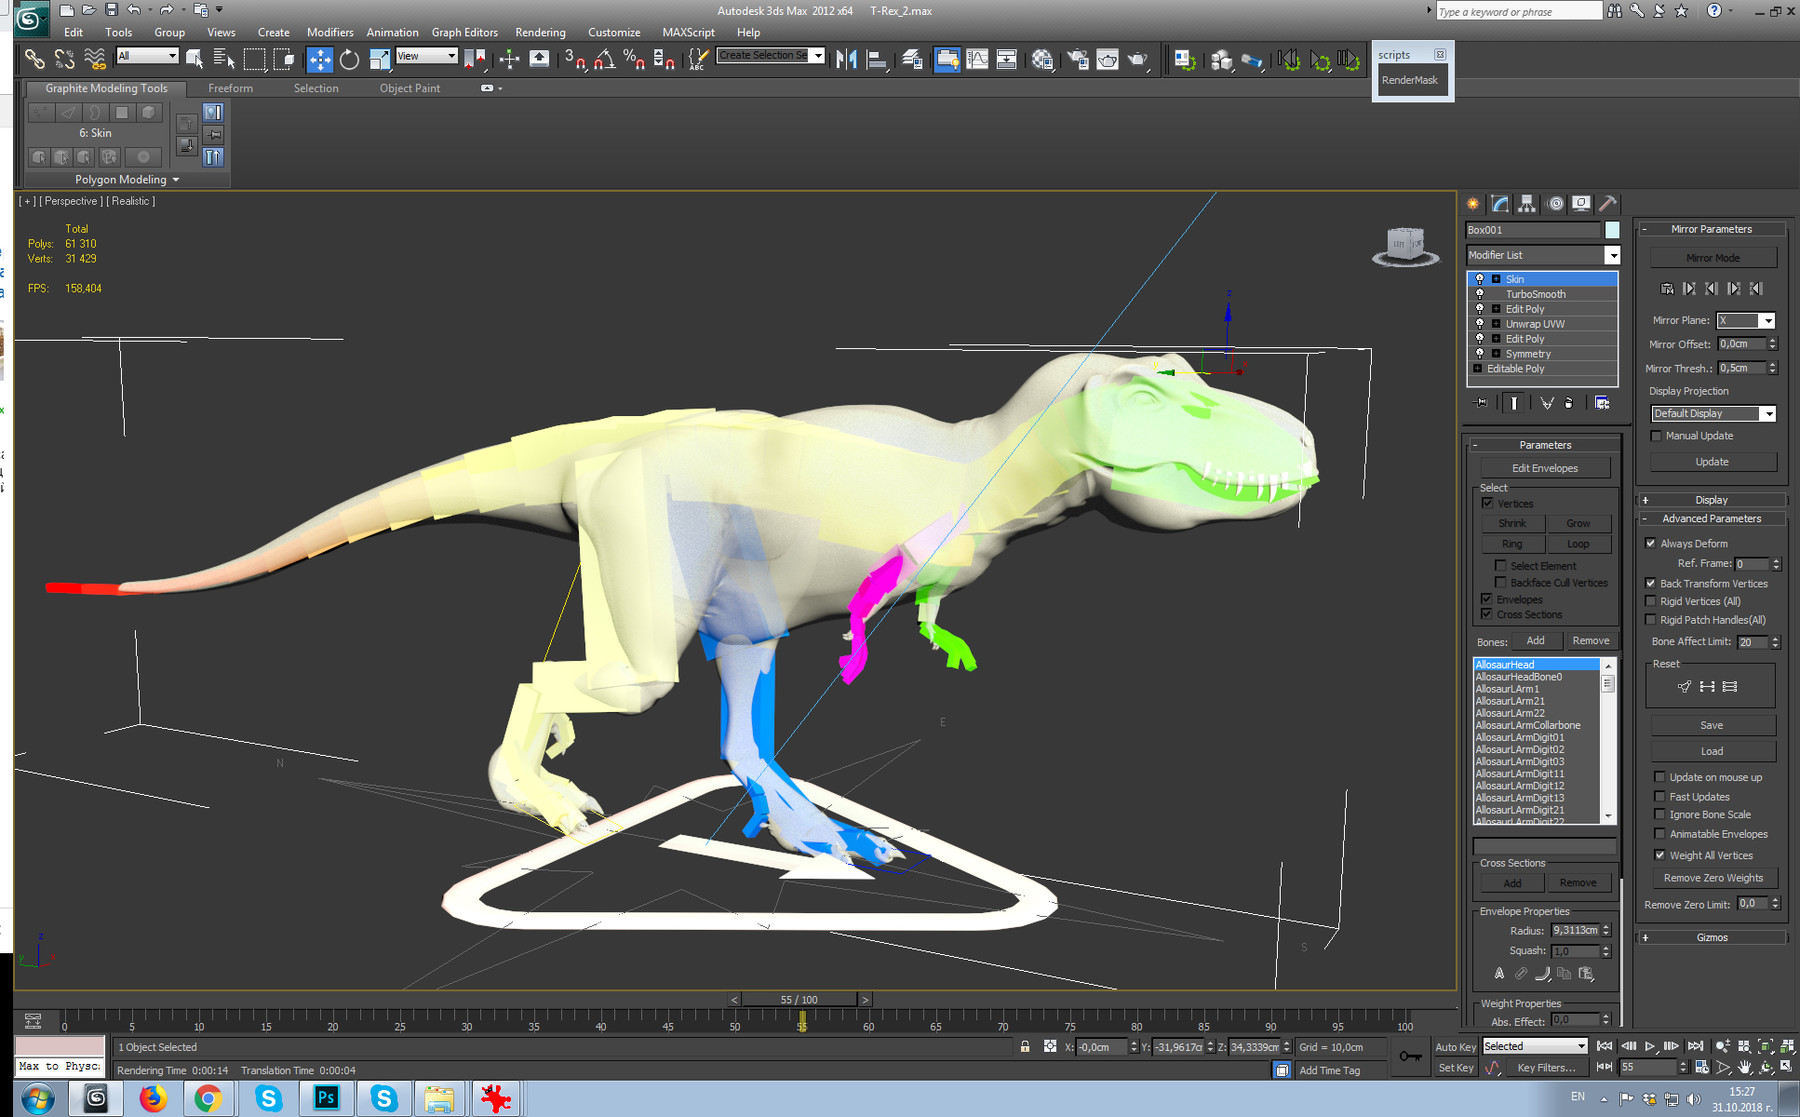Open the Material Editor from the main toolbar
This screenshot has height=1117, width=1800.
(1045, 60)
